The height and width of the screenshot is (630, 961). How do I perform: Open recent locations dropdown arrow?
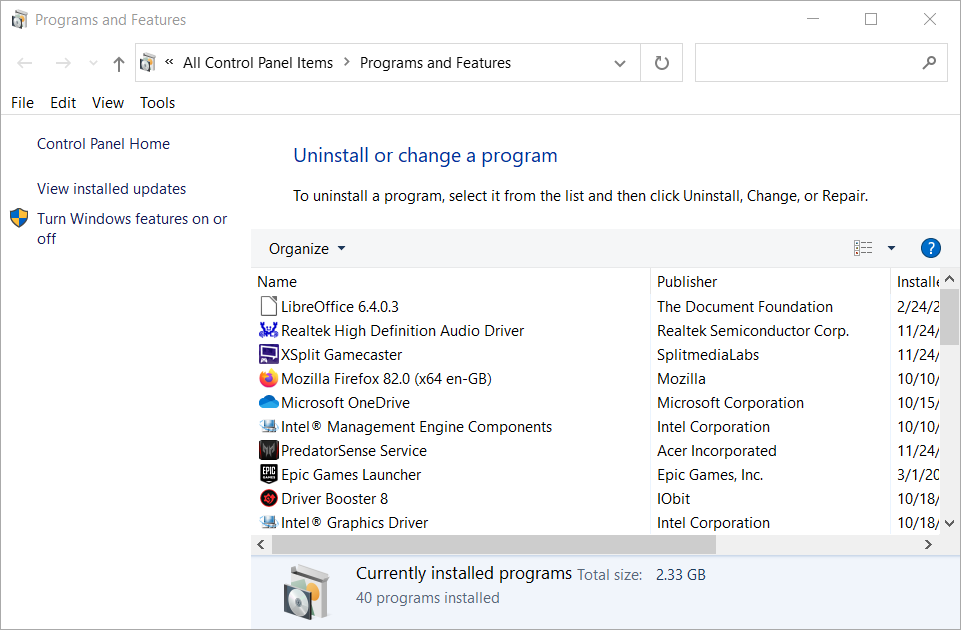93,63
